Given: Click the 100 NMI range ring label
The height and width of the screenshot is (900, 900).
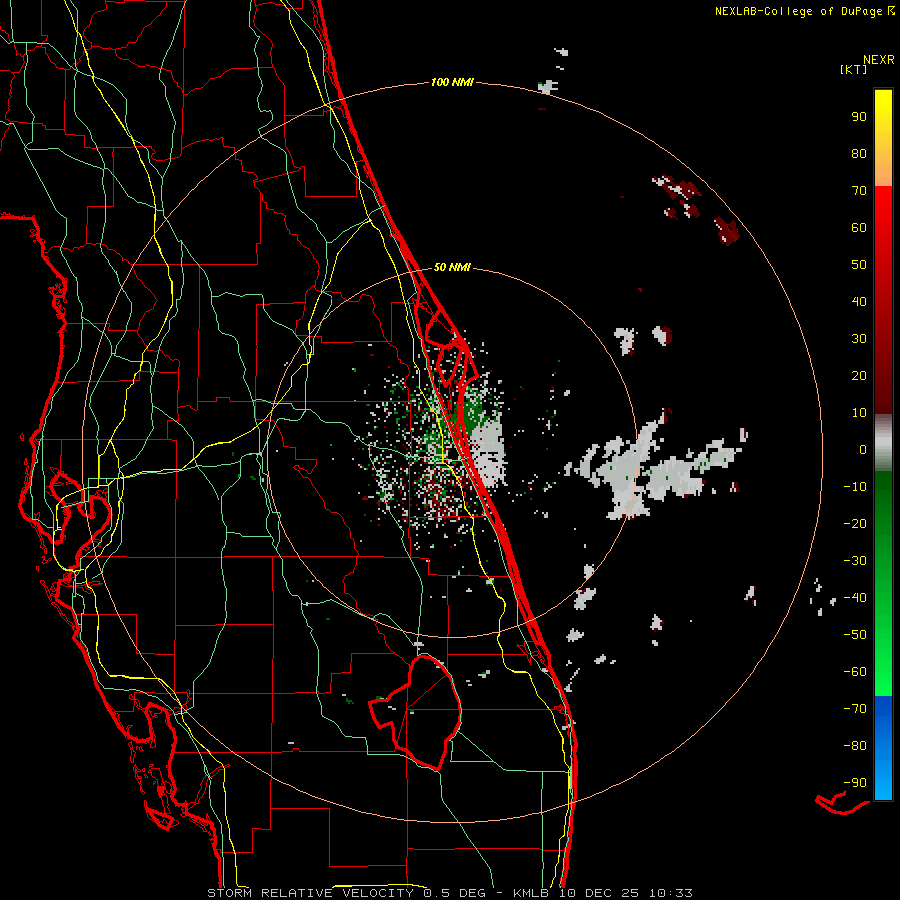Looking at the screenshot, I should click(x=452, y=82).
